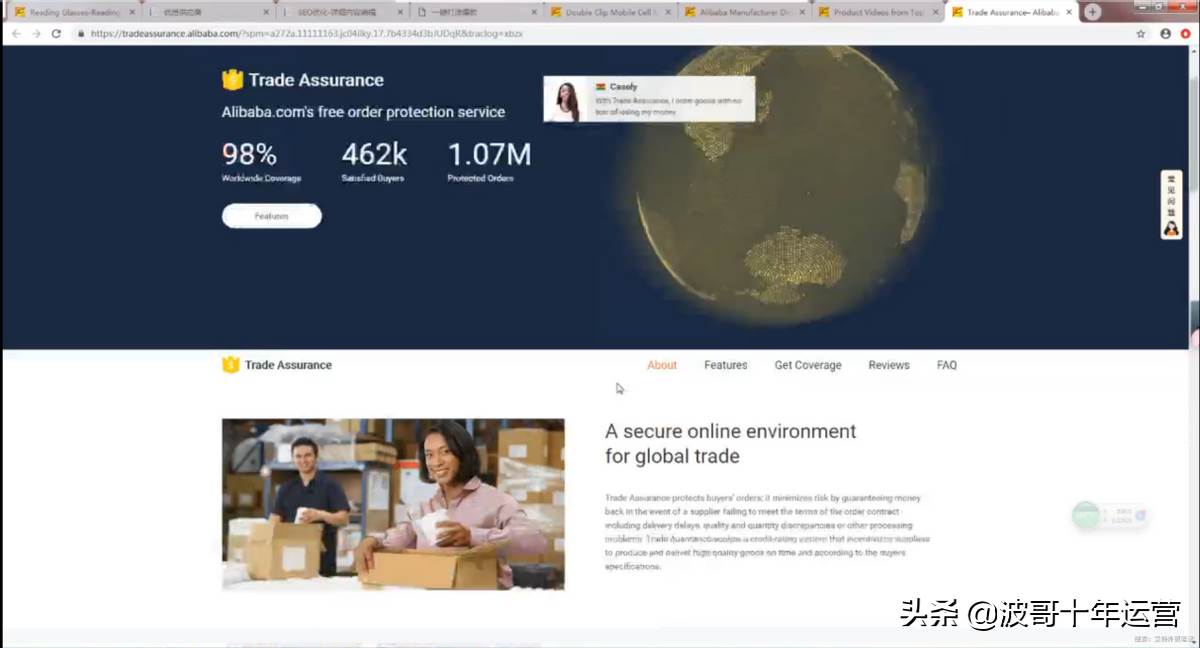Switch to the blank document browser tab
Image resolution: width=1200 pixels, height=648 pixels.
[477, 13]
